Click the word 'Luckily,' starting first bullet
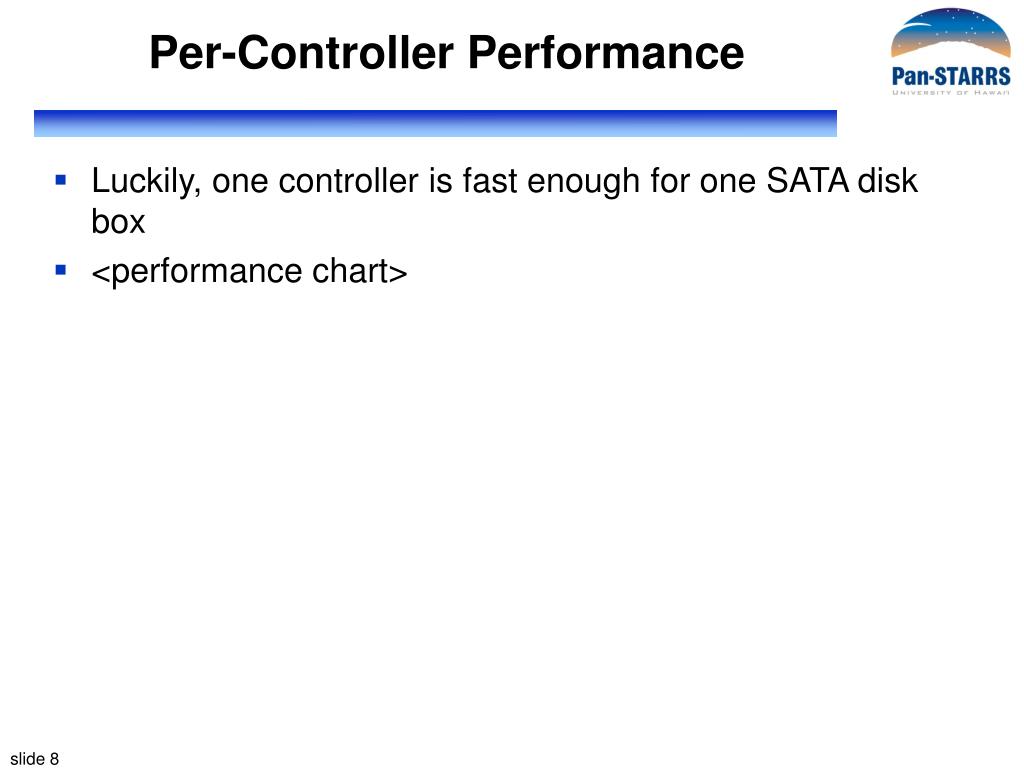This screenshot has width=1024, height=768. 146,182
